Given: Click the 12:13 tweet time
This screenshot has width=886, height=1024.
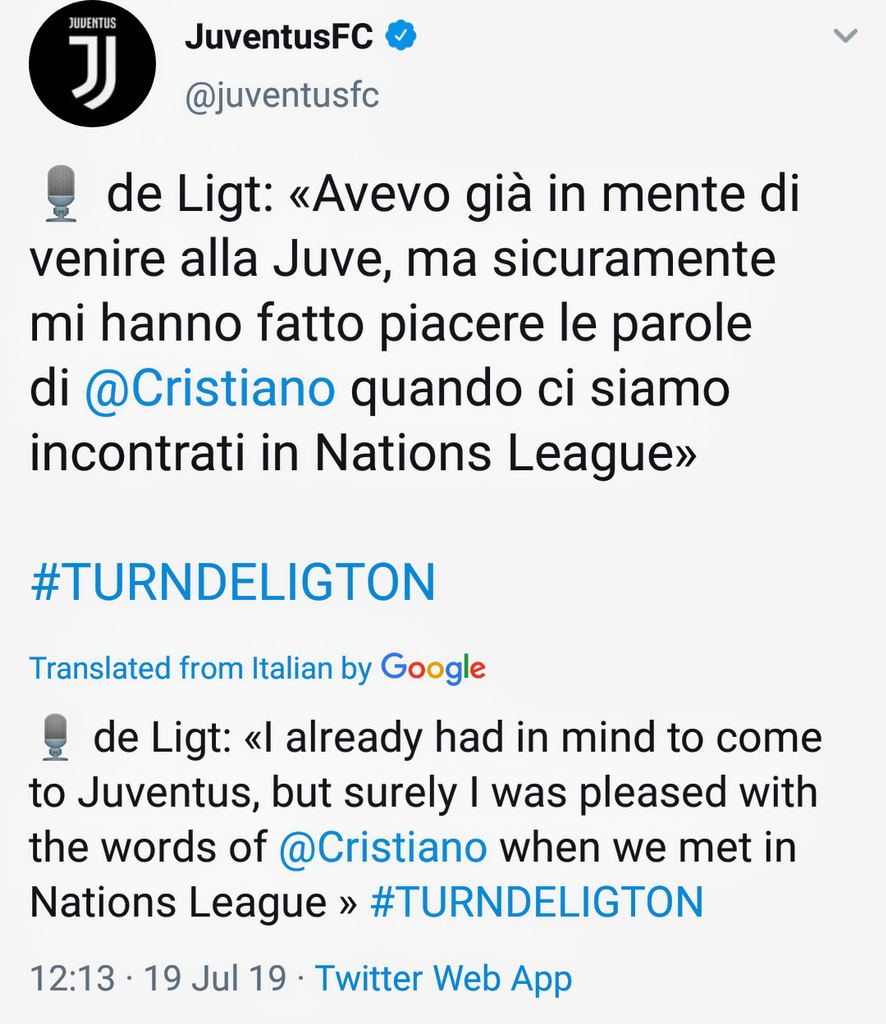Looking at the screenshot, I should [x=73, y=978].
